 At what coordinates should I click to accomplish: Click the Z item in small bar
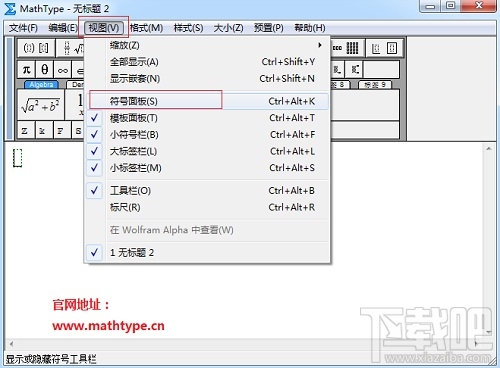[x=25, y=130]
